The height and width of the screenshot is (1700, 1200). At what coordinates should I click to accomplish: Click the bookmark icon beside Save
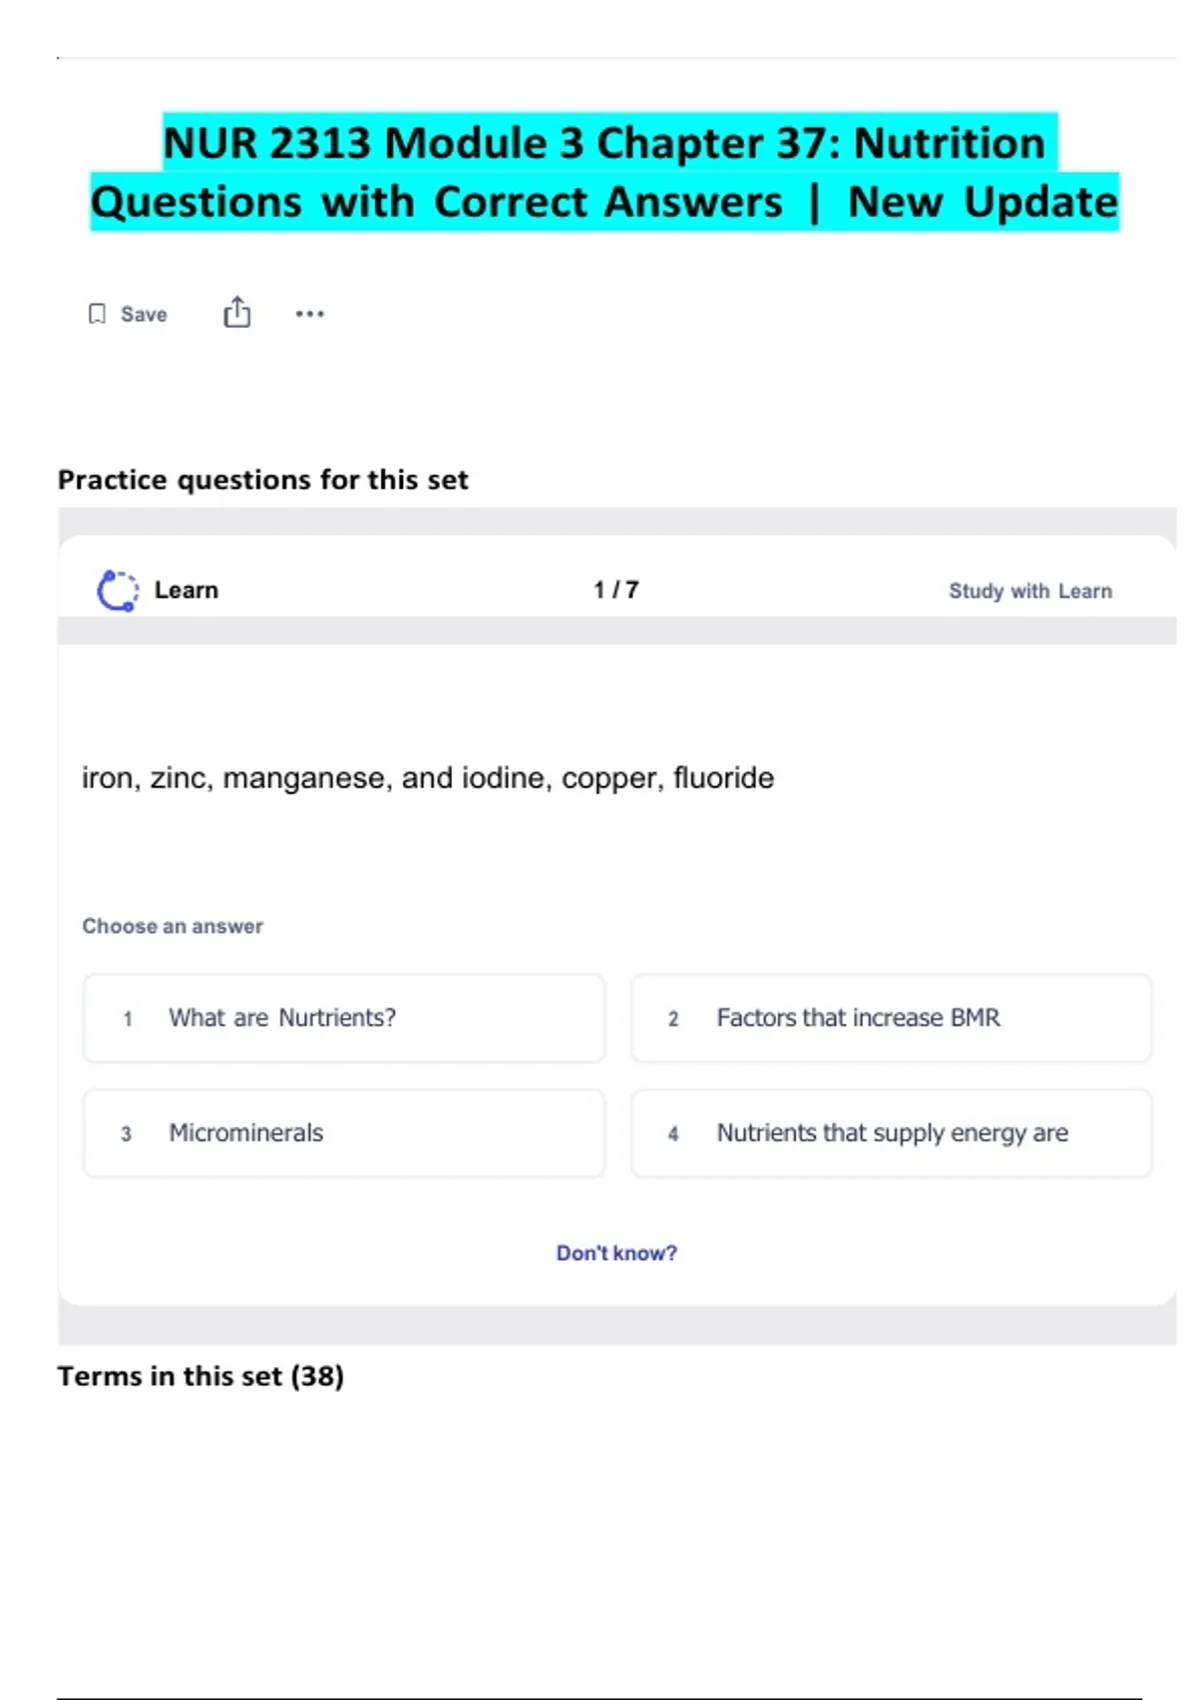point(97,314)
